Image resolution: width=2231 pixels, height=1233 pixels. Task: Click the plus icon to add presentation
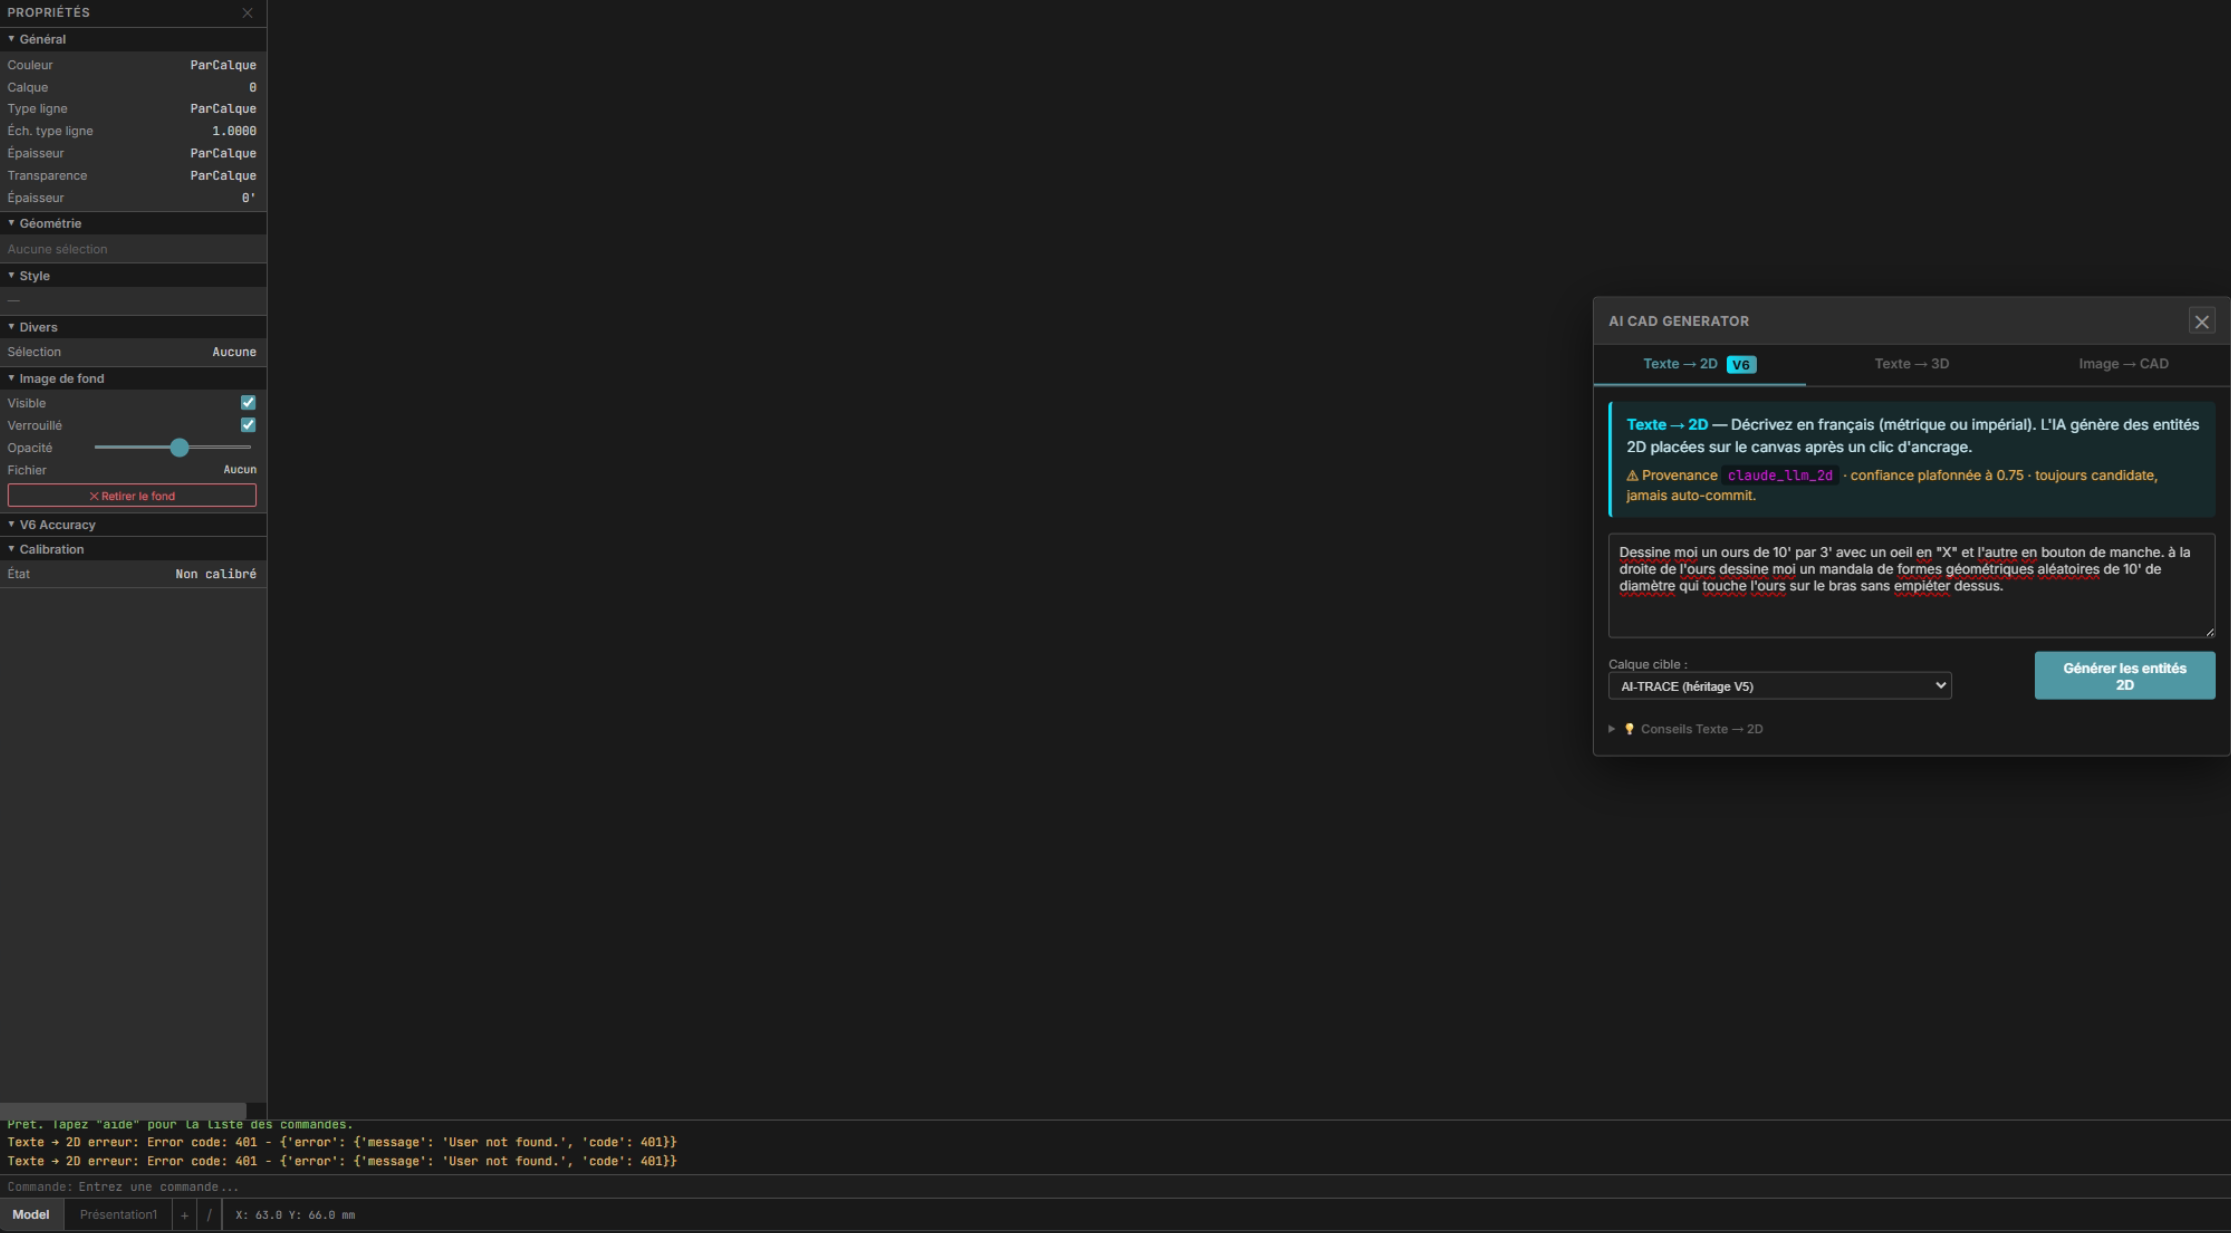pos(184,1215)
